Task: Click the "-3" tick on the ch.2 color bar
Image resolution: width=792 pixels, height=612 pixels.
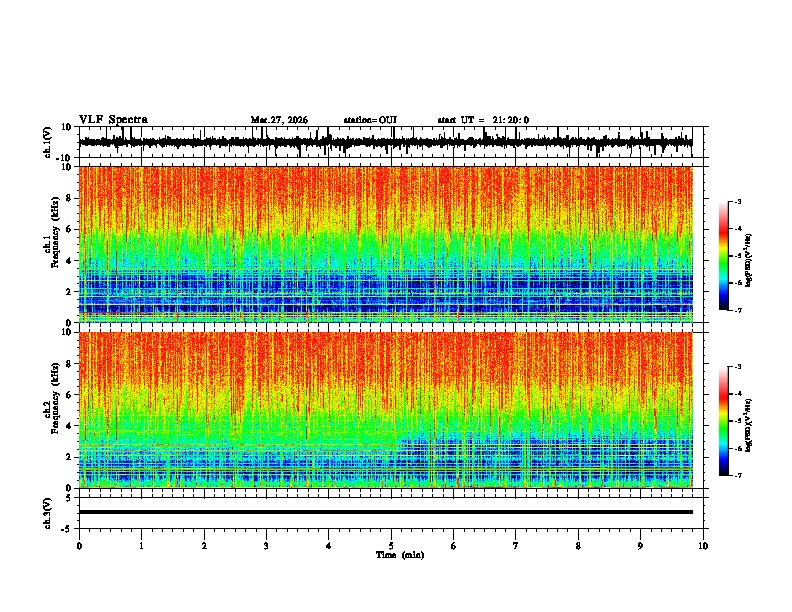Action: [x=738, y=367]
